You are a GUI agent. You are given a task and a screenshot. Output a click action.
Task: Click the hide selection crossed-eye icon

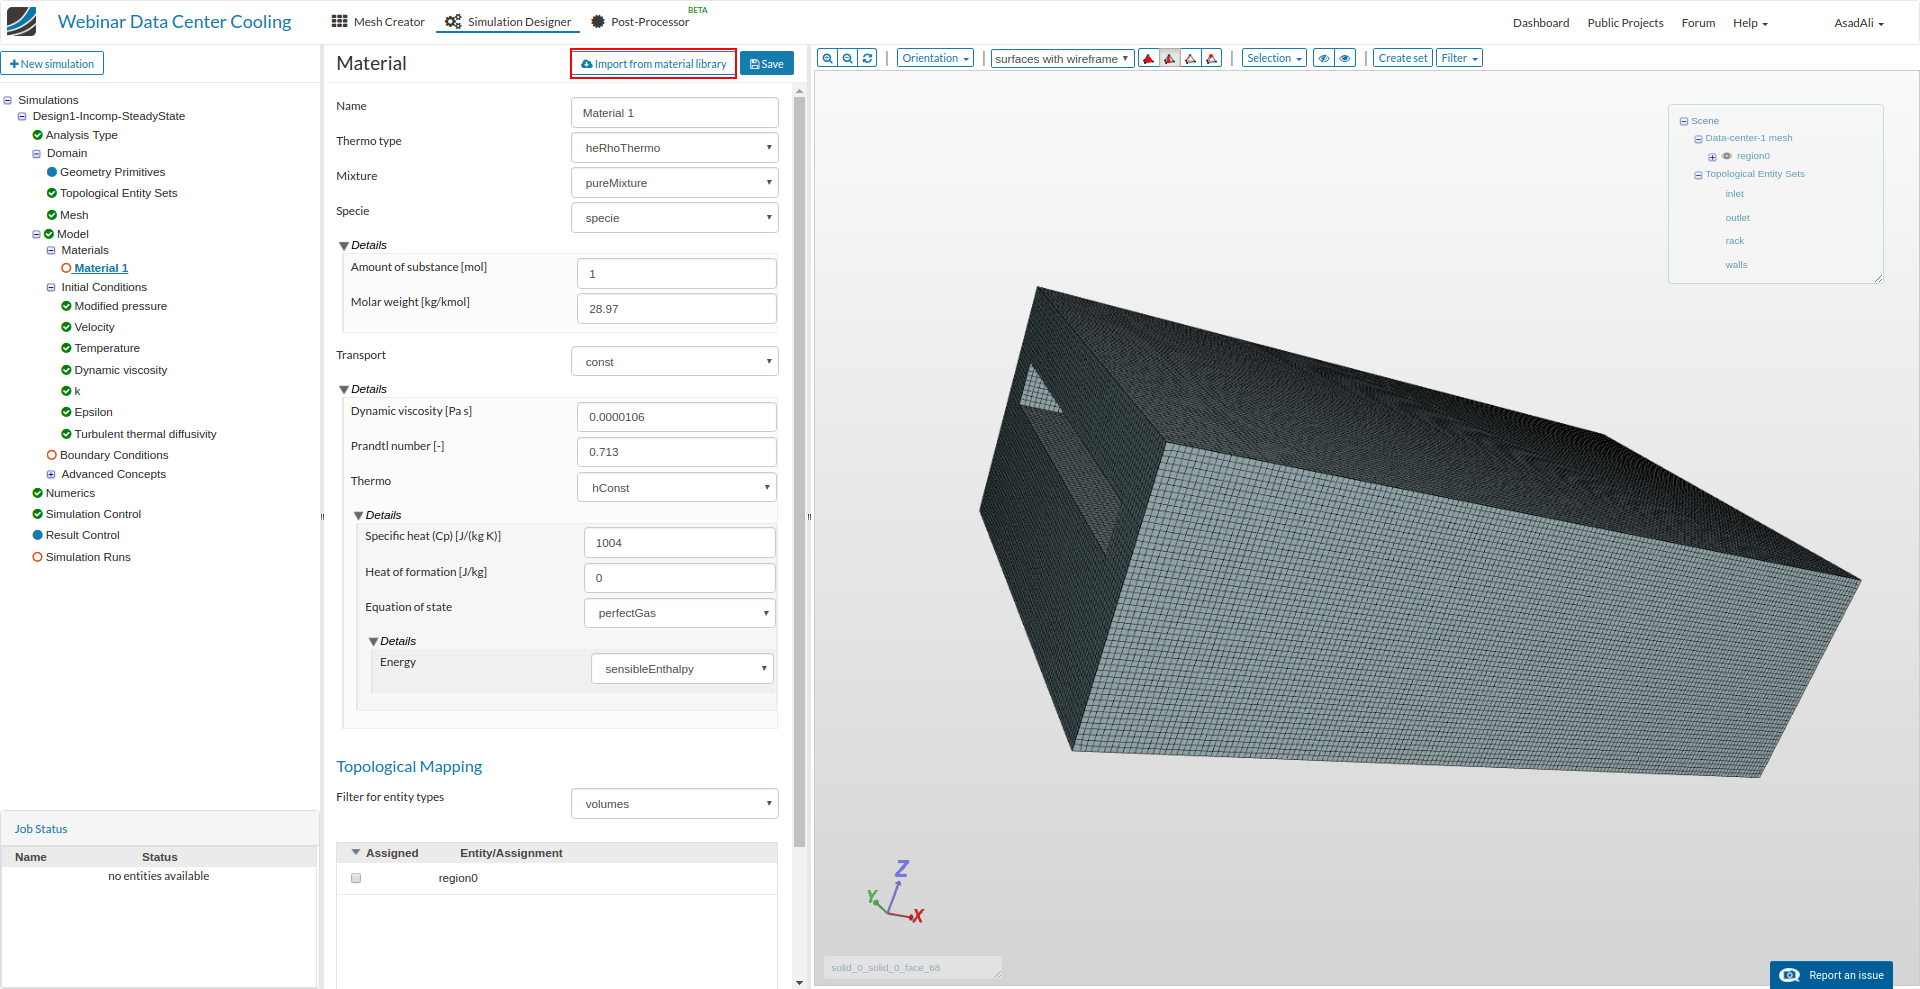(x=1323, y=58)
